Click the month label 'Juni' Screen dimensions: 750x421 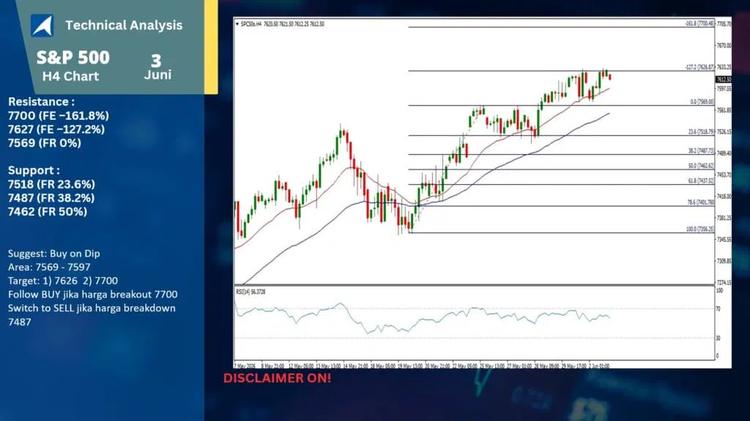pos(157,75)
